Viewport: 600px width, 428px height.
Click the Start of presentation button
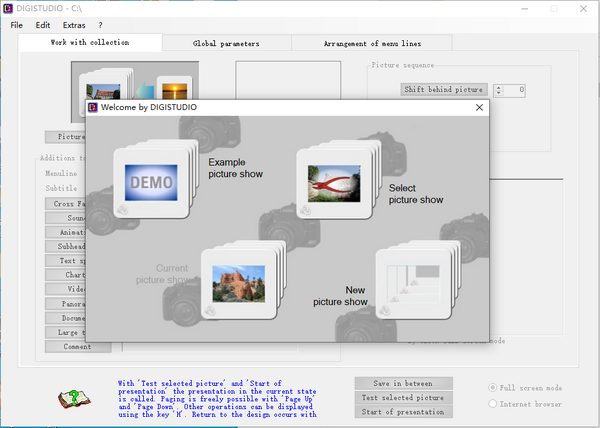pyautogui.click(x=403, y=412)
